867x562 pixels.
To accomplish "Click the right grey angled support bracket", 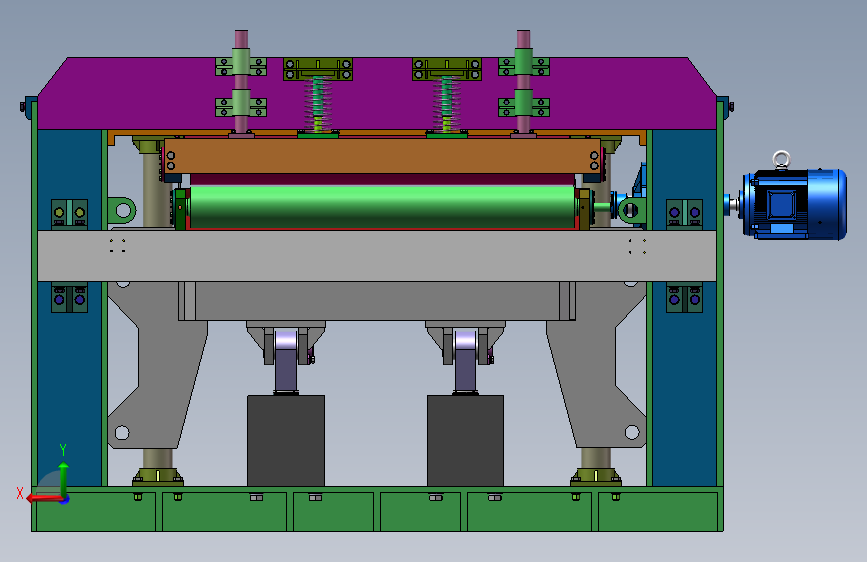I will point(596,365).
